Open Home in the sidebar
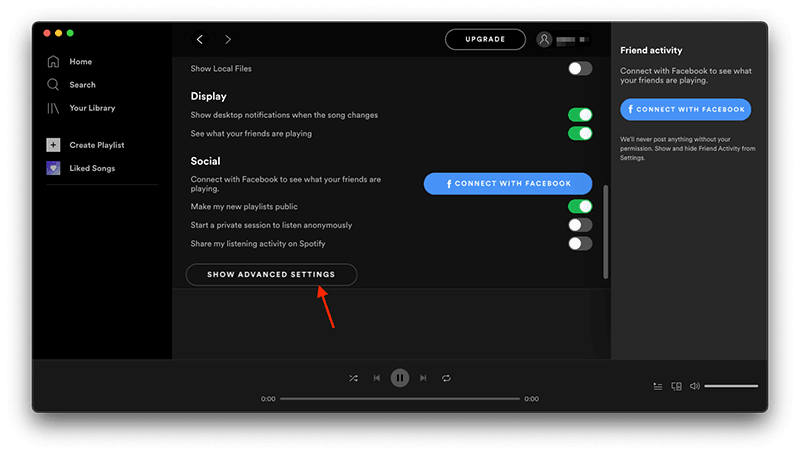800x455 pixels. click(x=81, y=62)
